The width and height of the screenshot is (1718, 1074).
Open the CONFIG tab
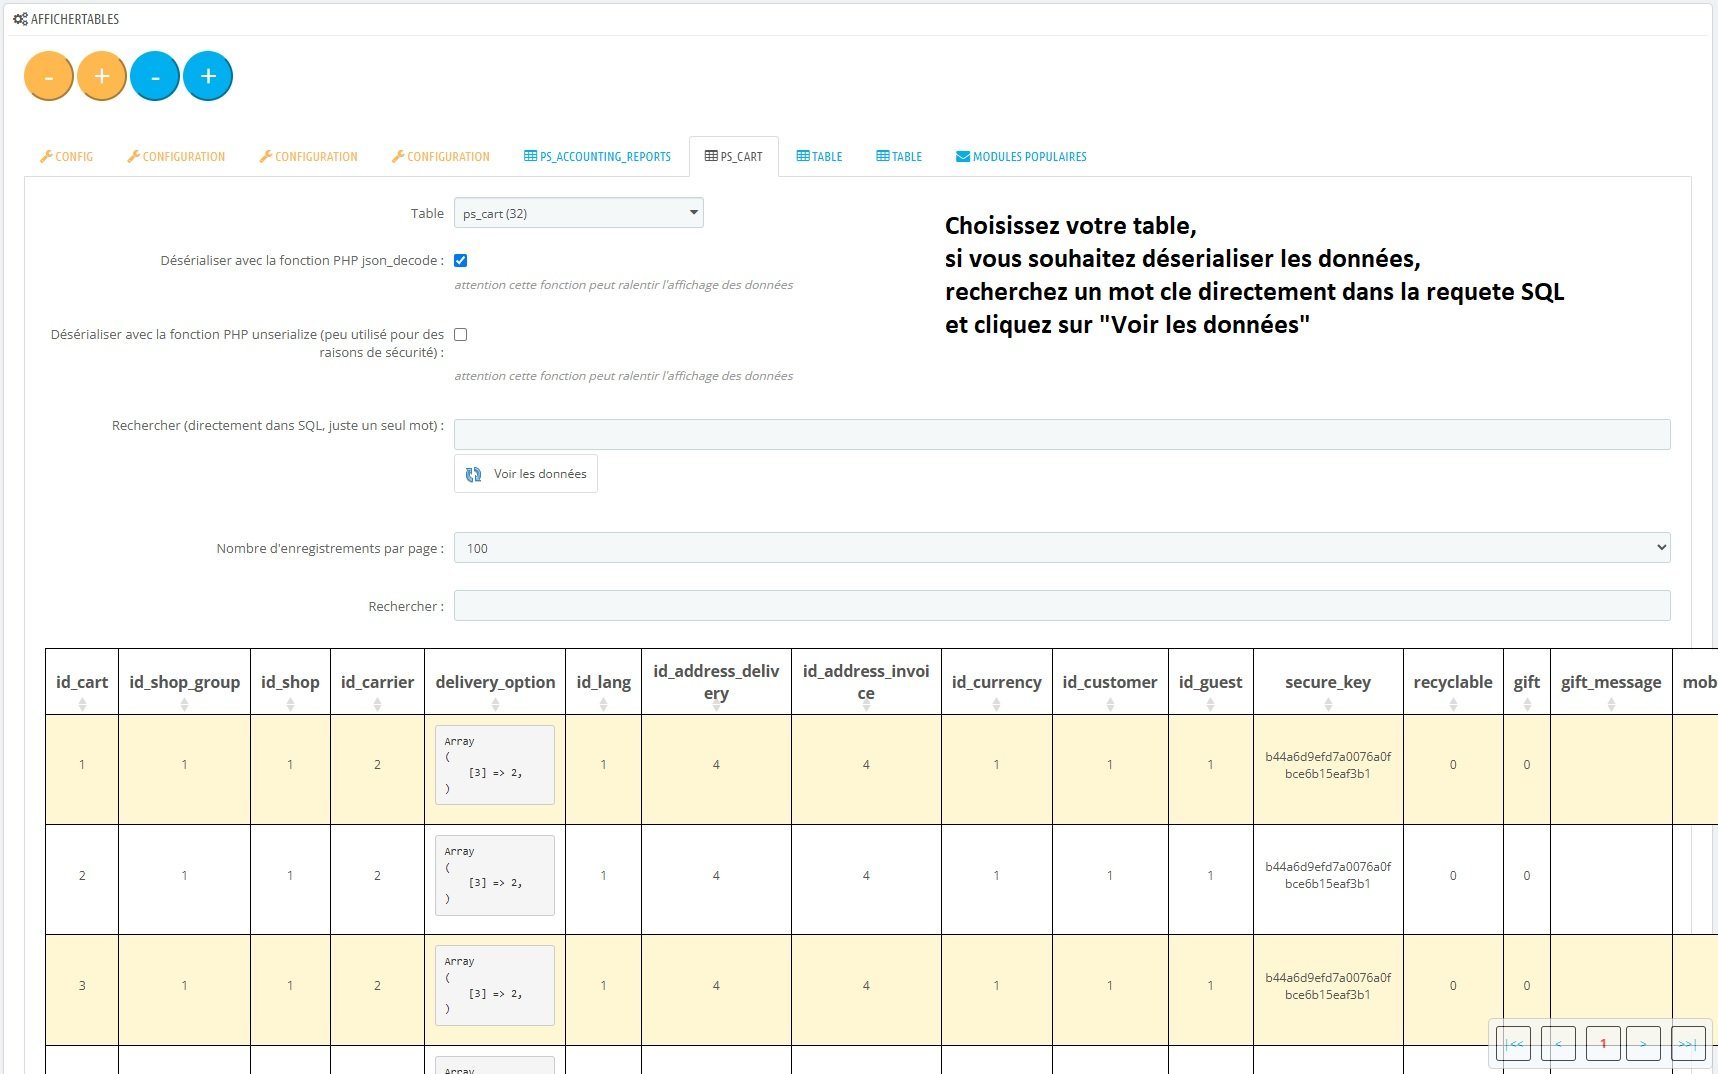tap(67, 156)
